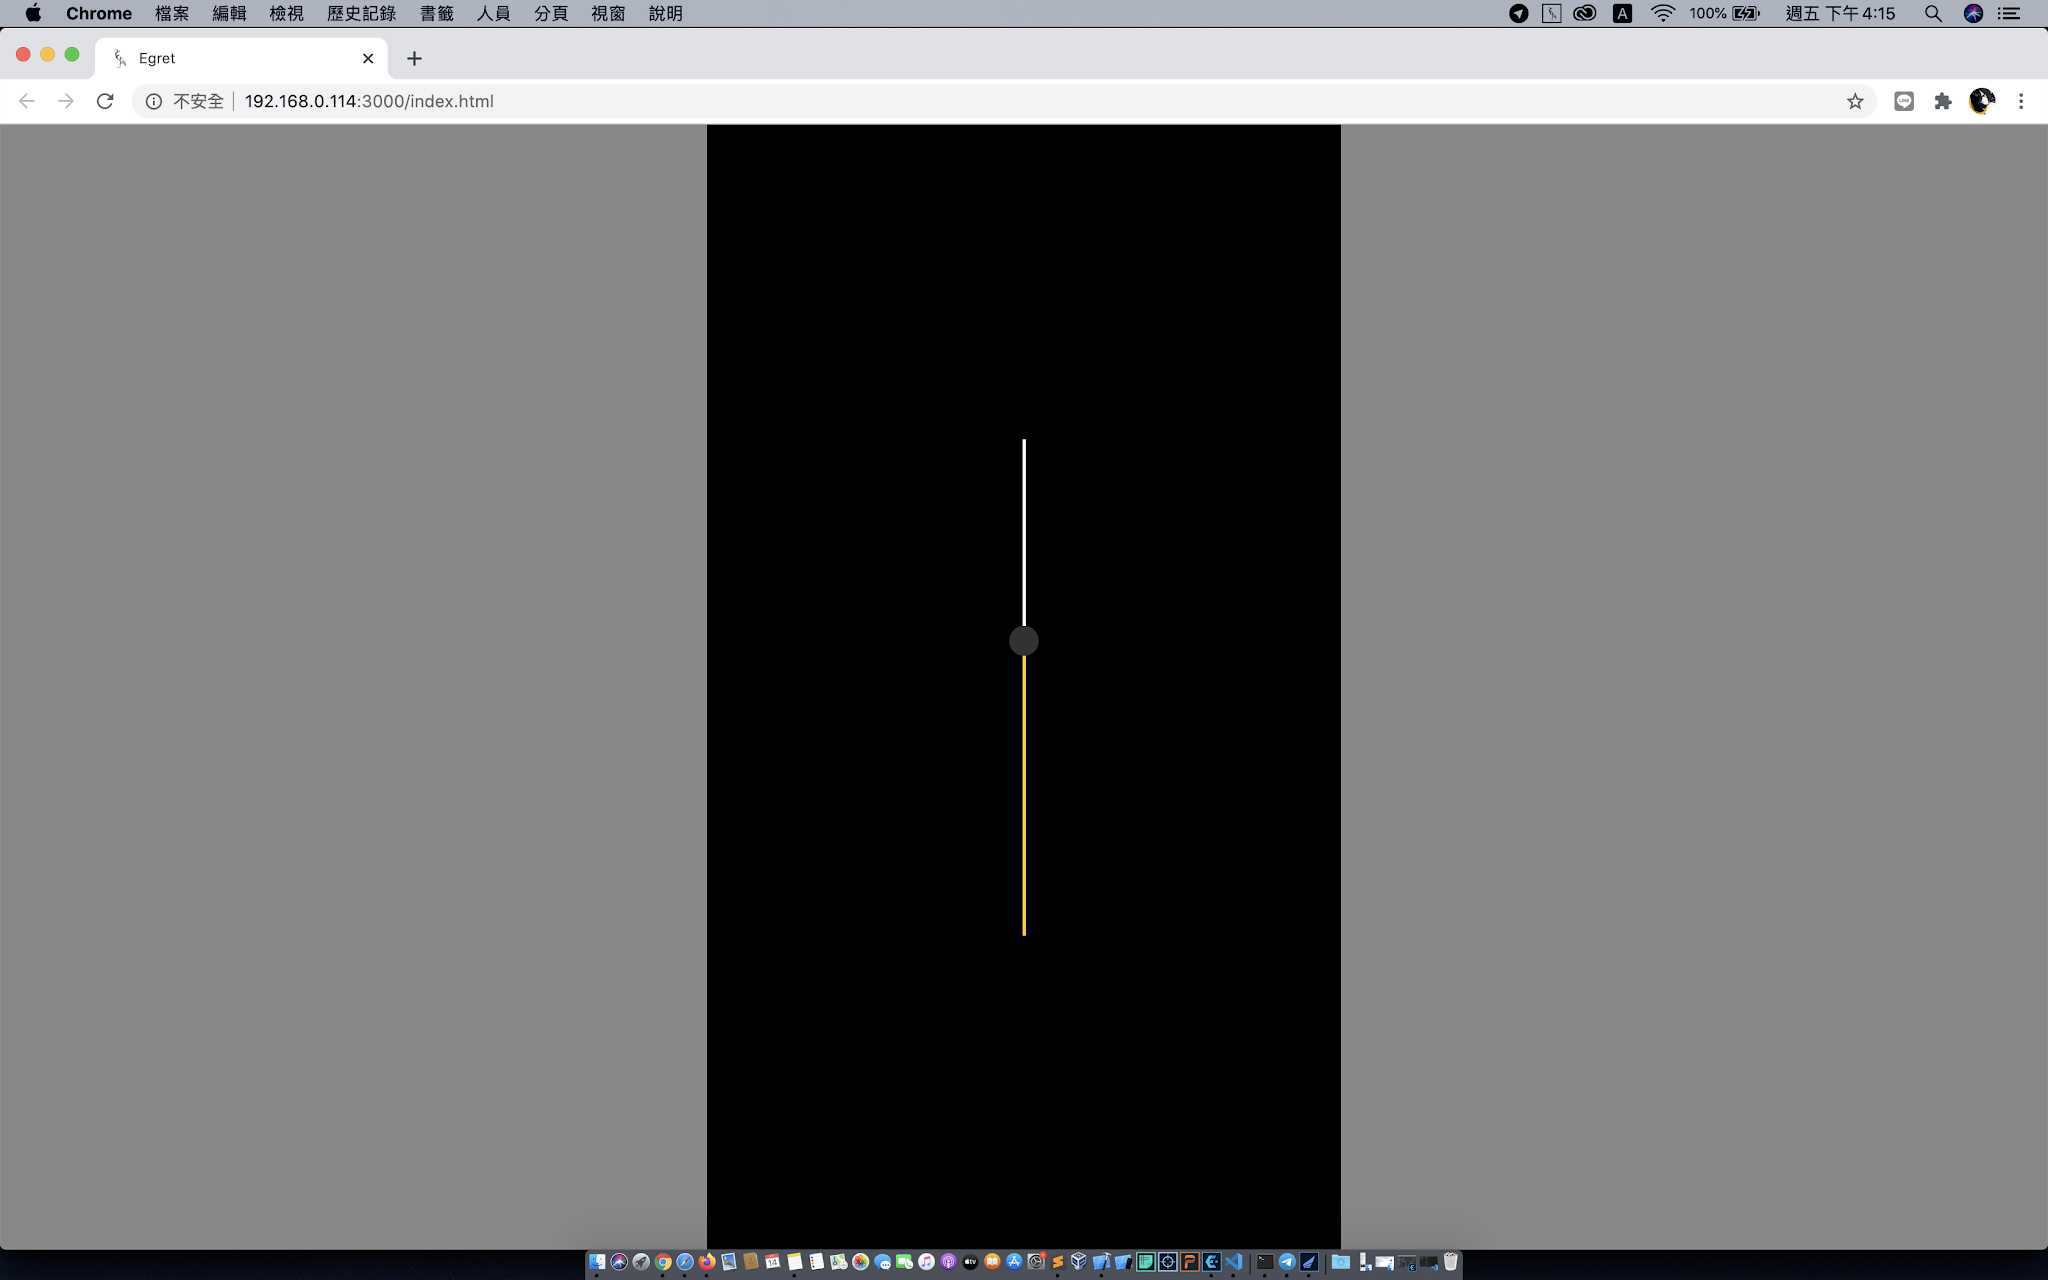Open the Terminal app from the Dock
This screenshot has width=2048, height=1280.
(x=1263, y=1262)
